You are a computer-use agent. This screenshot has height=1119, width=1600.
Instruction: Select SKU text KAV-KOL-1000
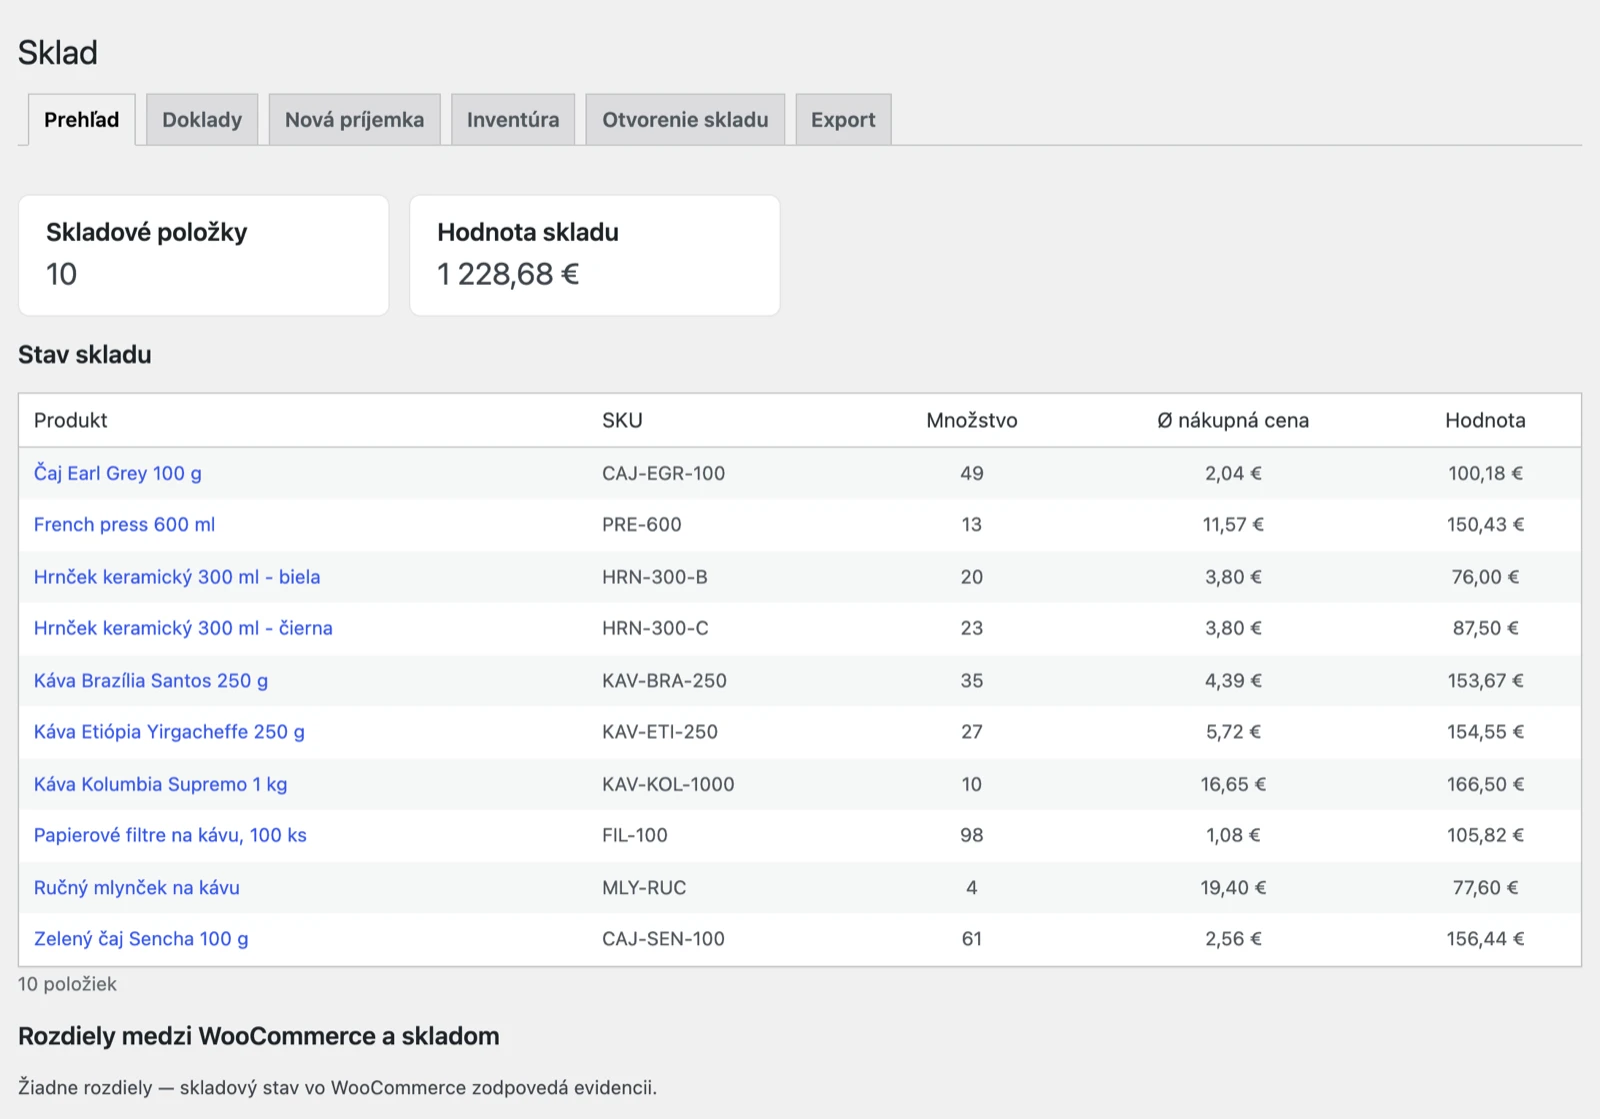[668, 784]
